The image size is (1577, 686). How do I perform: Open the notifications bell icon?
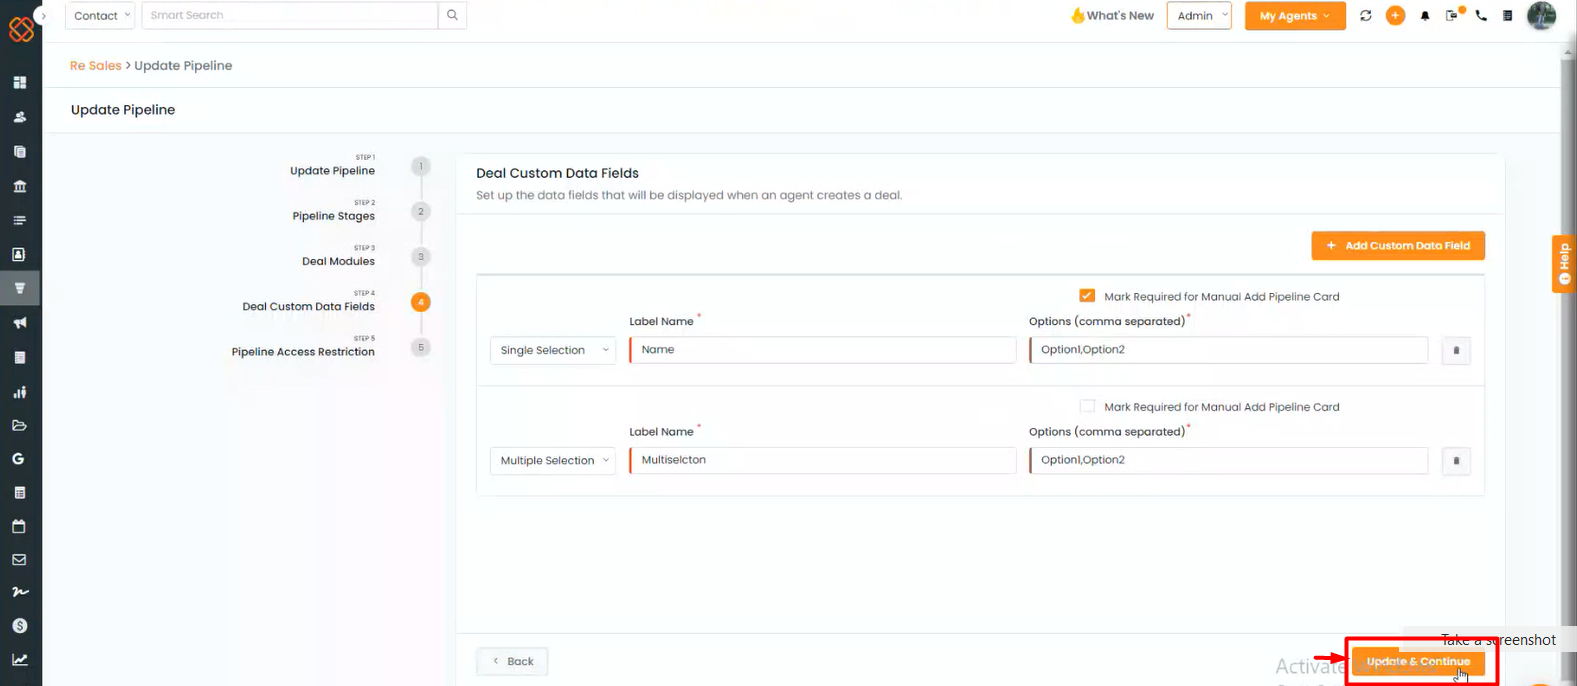(1425, 16)
